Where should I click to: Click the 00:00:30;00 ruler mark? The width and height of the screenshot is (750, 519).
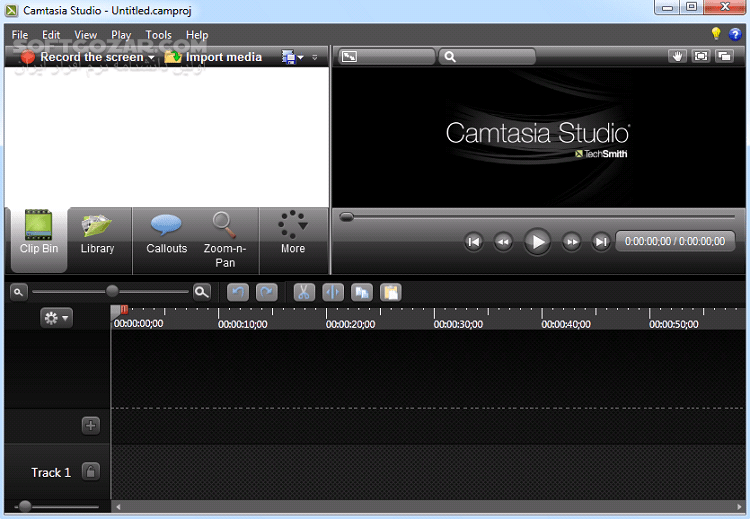coord(458,324)
